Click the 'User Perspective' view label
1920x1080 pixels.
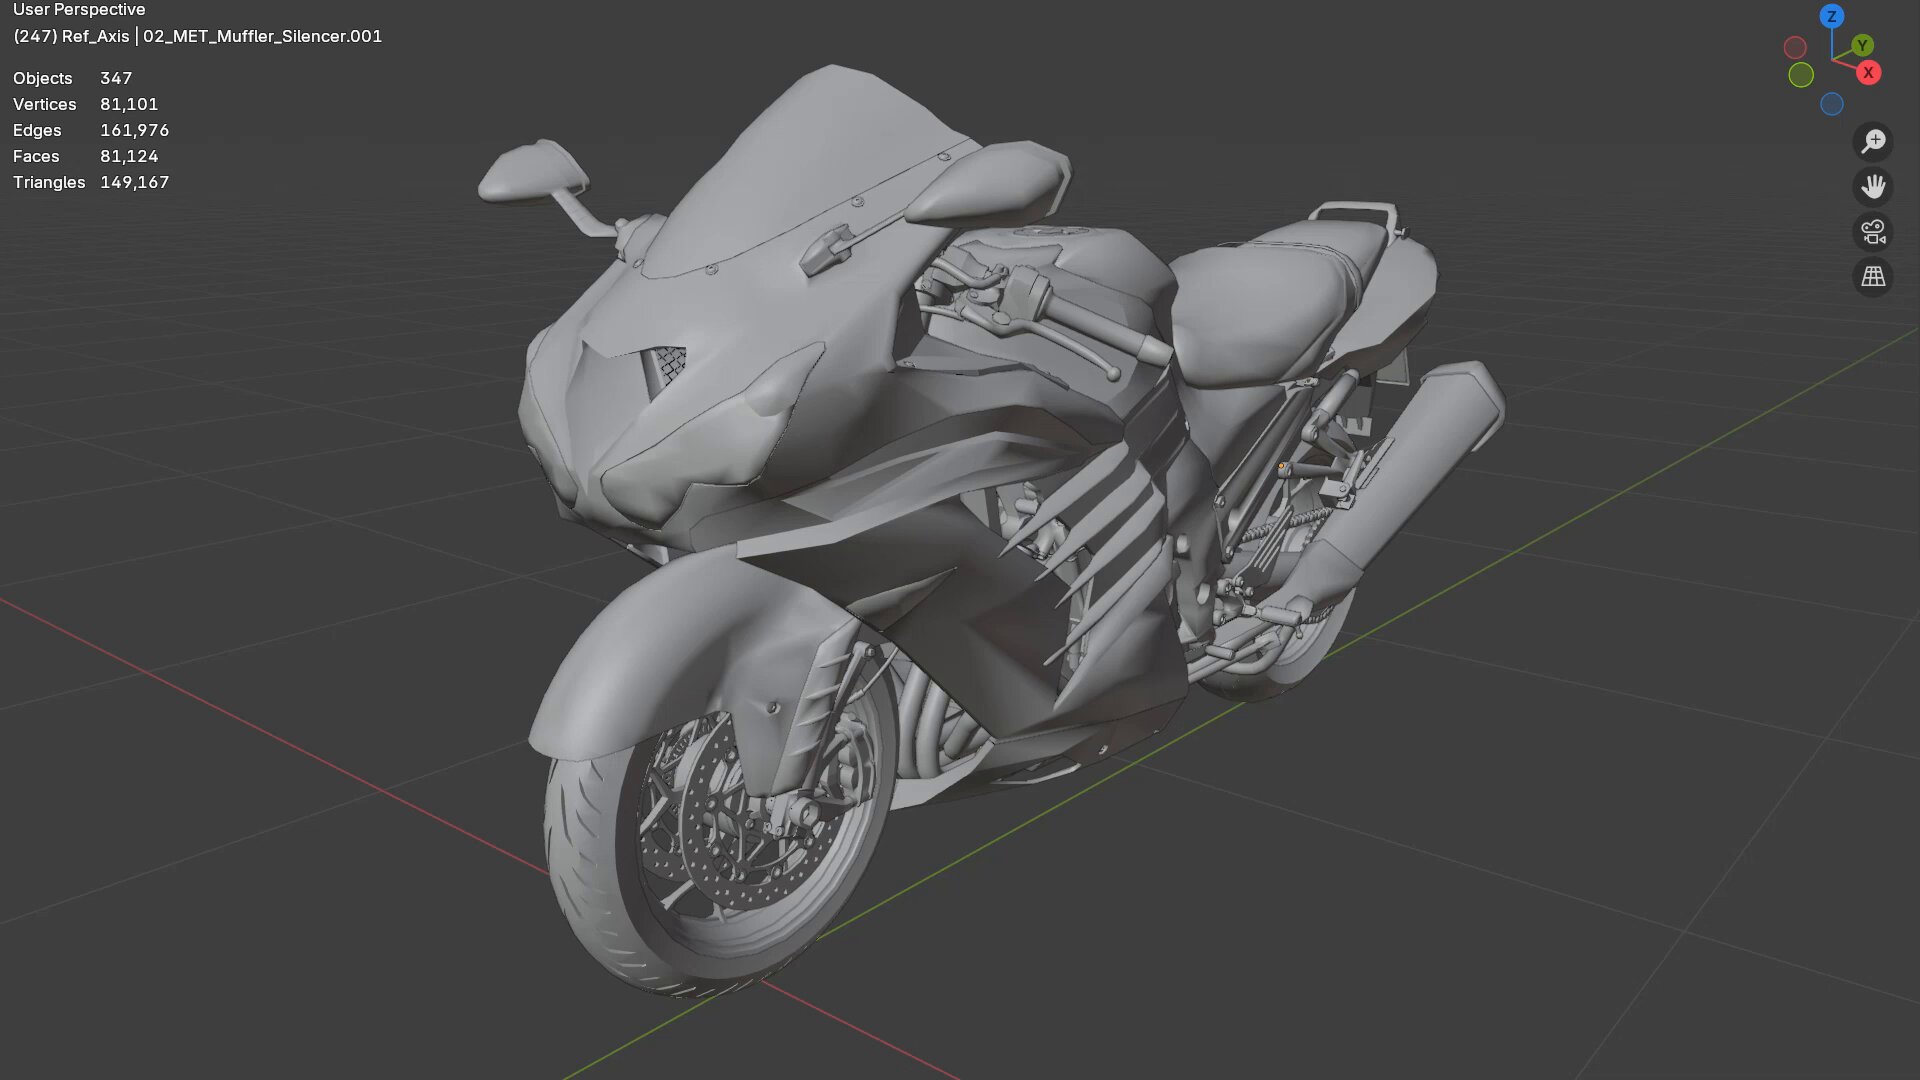79,10
